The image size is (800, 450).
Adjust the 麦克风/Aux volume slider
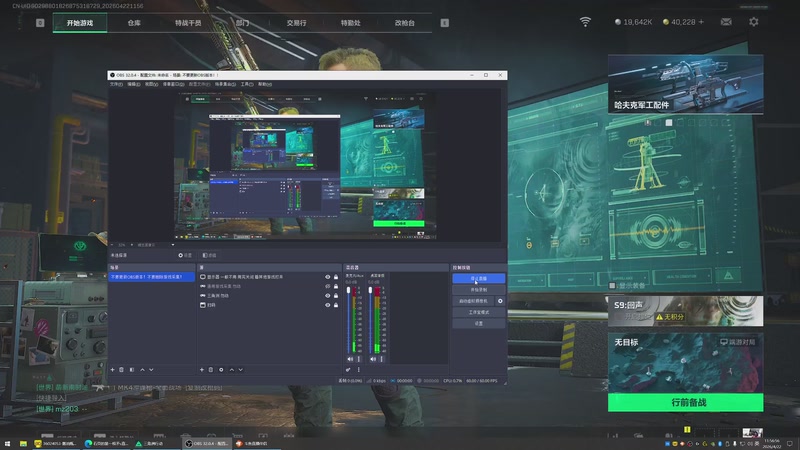click(x=348, y=319)
